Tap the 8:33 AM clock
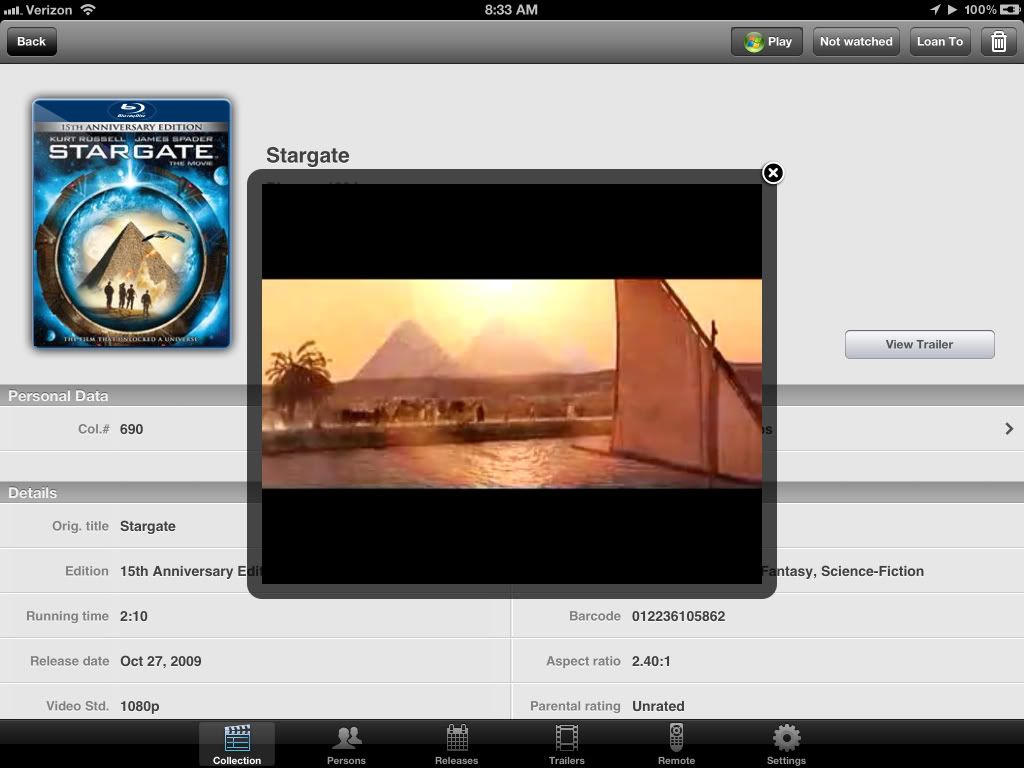The image size is (1024, 768). point(511,10)
